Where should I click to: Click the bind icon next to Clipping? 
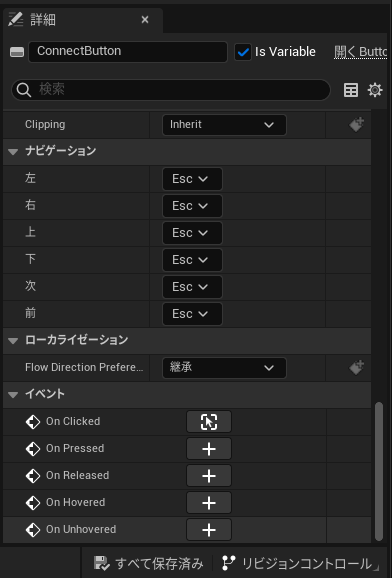(x=356, y=125)
